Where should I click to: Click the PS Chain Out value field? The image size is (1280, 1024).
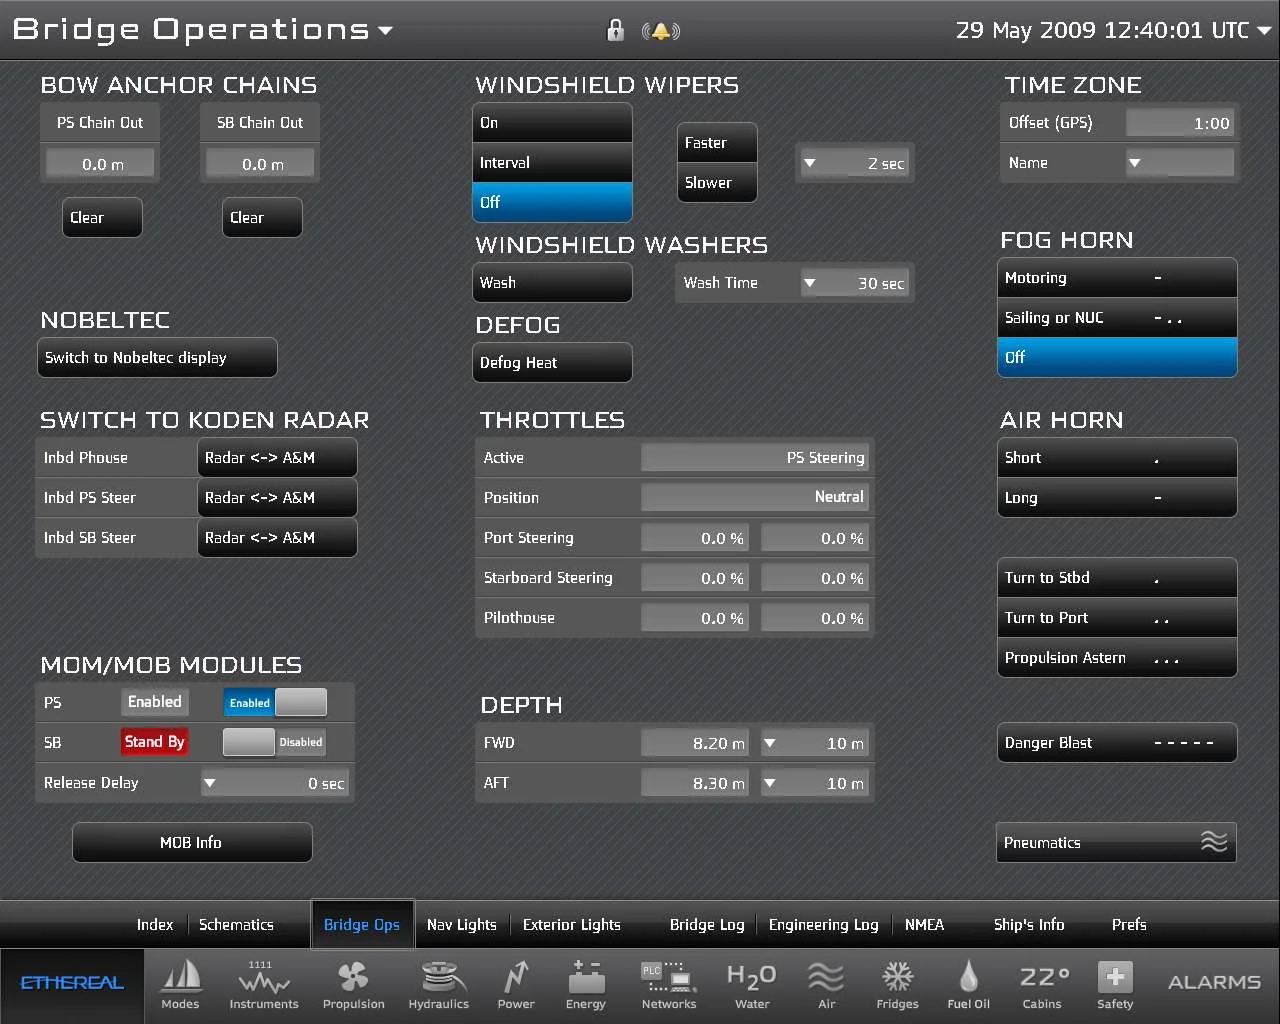pyautogui.click(x=100, y=164)
